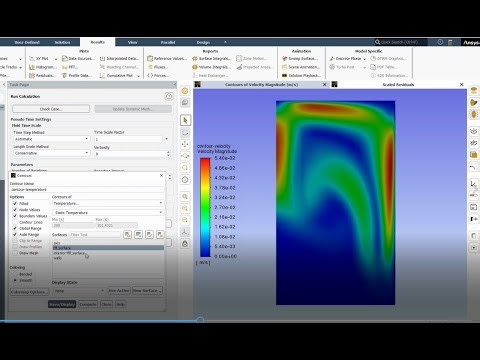Select the rotate view tool
Screen dimensions: 480x360
185,132
